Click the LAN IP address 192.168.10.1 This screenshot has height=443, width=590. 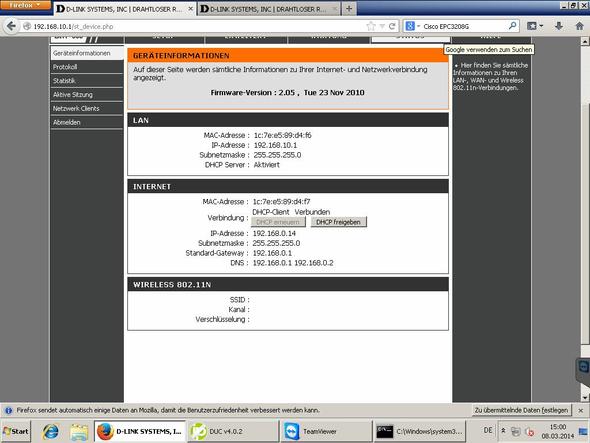[275, 145]
